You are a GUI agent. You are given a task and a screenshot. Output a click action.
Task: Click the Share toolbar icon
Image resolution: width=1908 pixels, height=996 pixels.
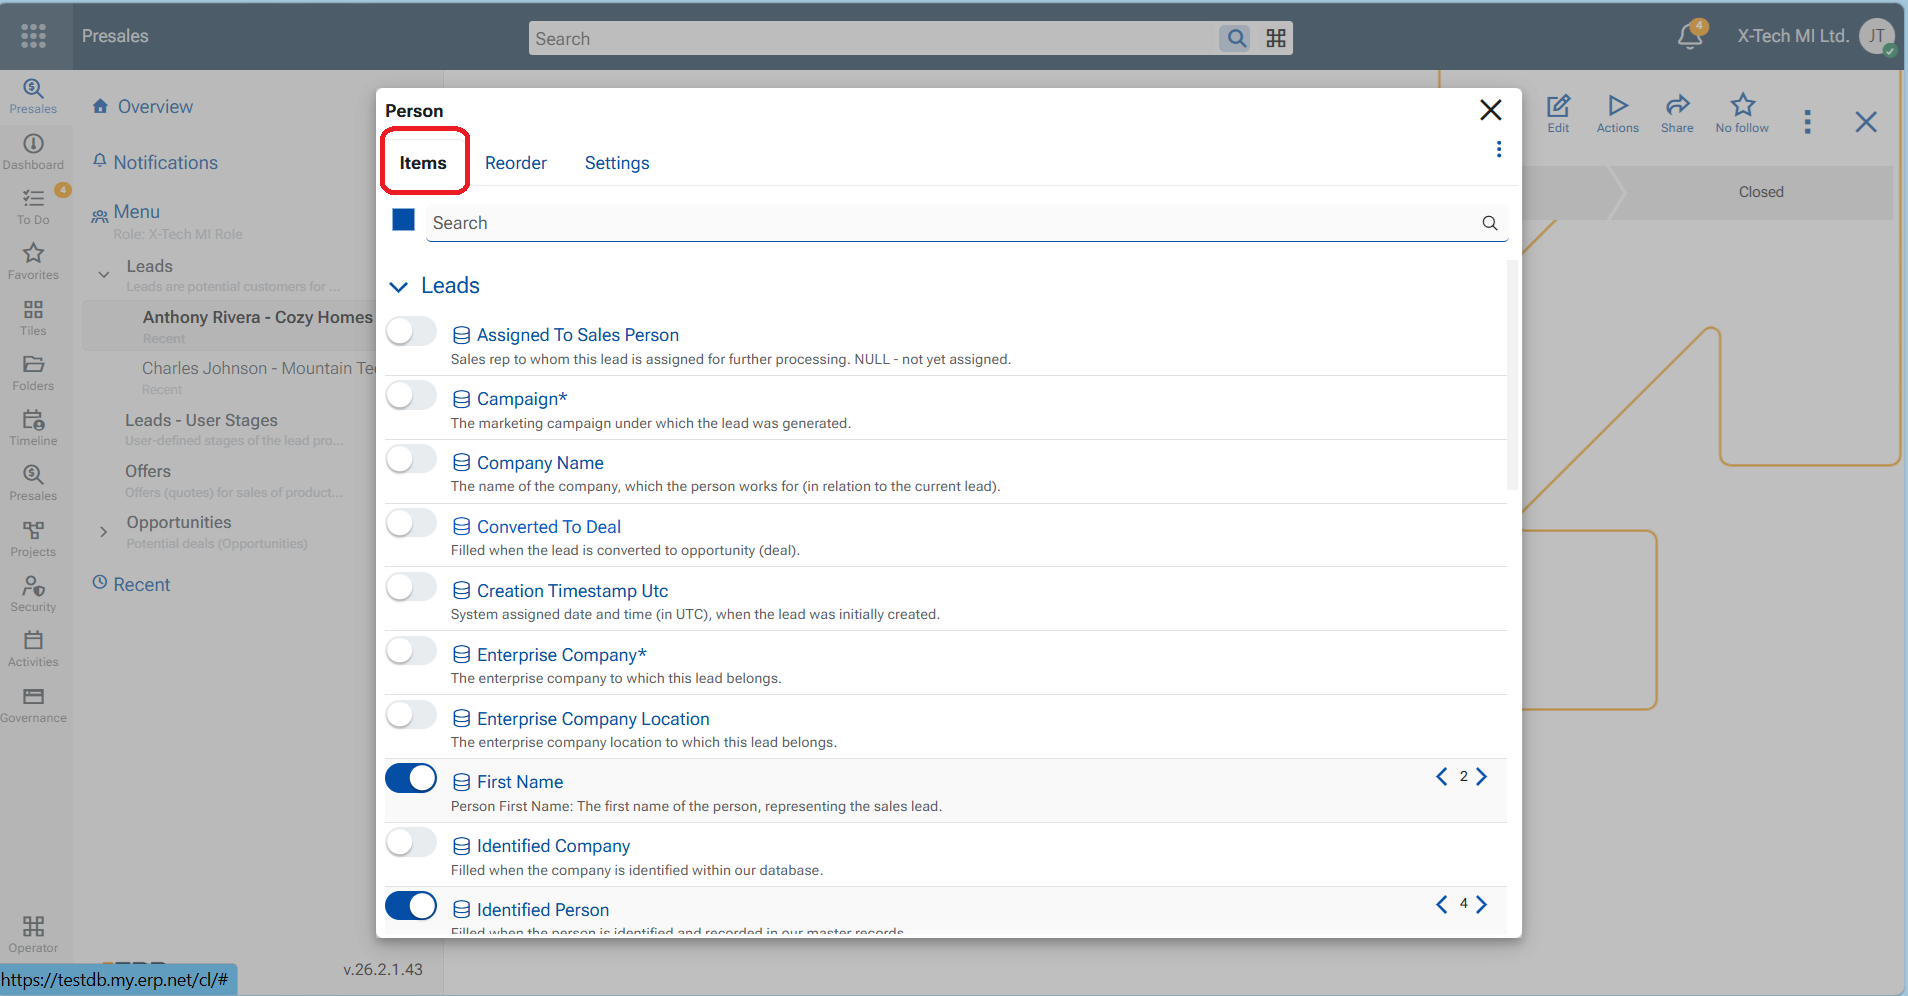[x=1677, y=113]
